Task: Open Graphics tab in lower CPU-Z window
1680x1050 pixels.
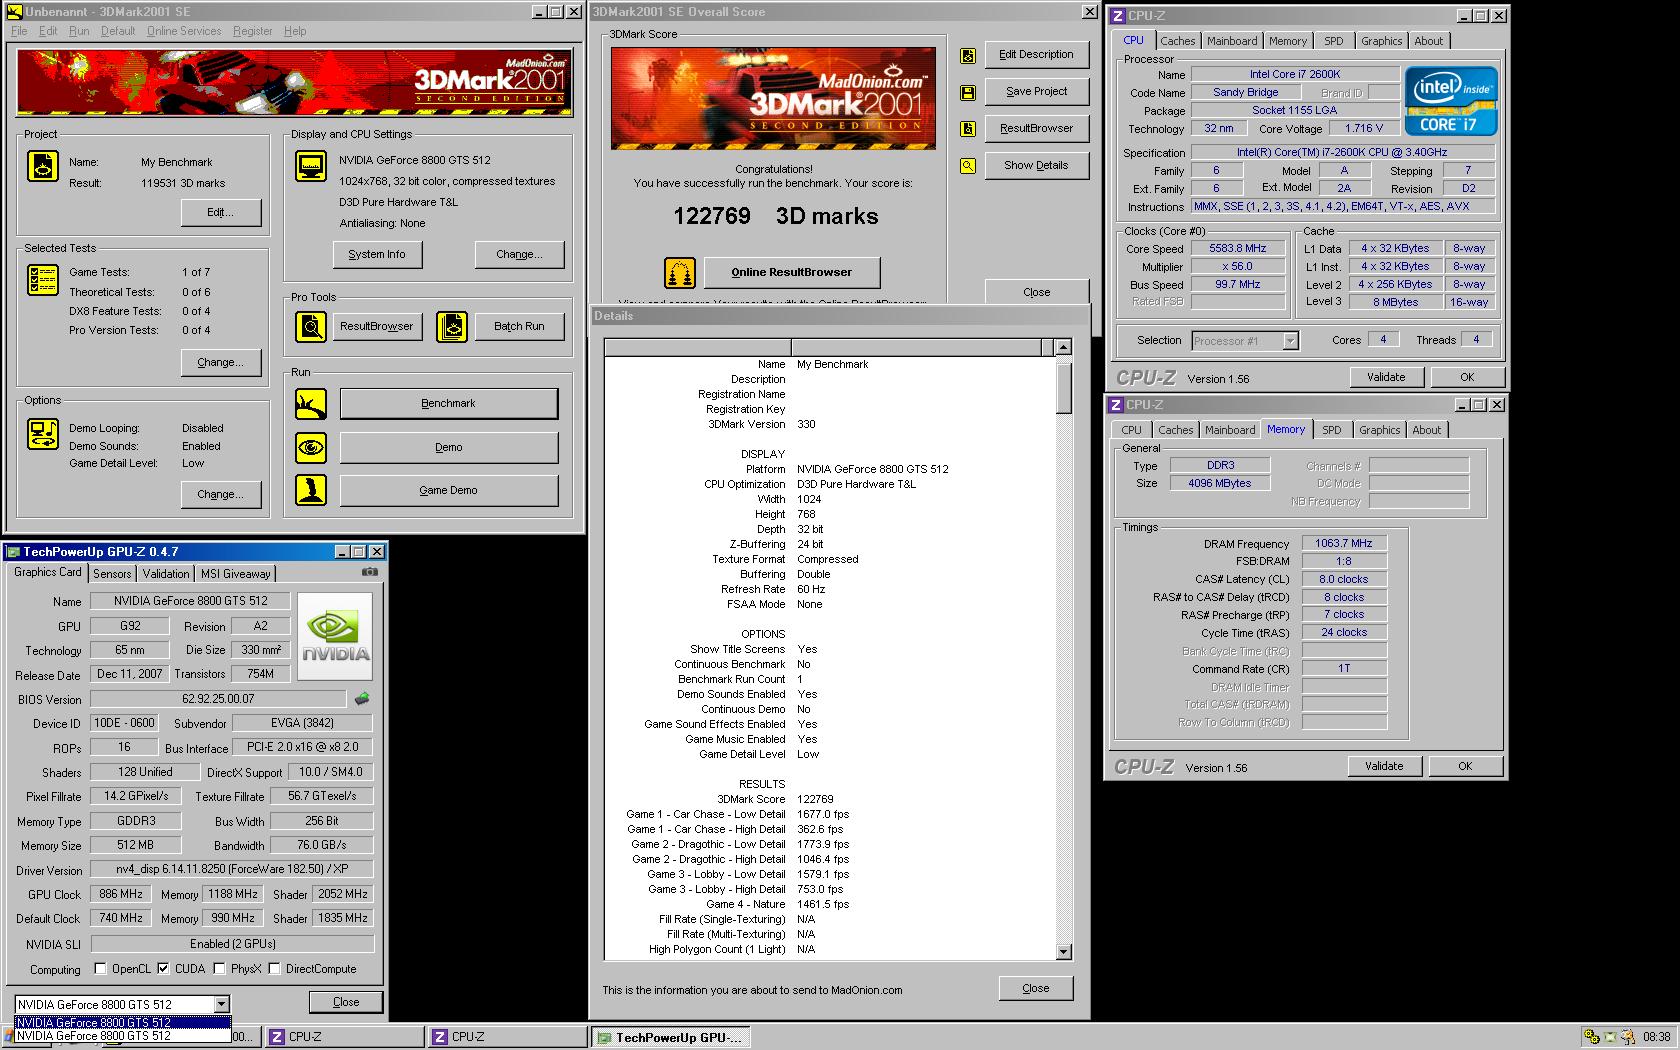Action: point(1380,430)
